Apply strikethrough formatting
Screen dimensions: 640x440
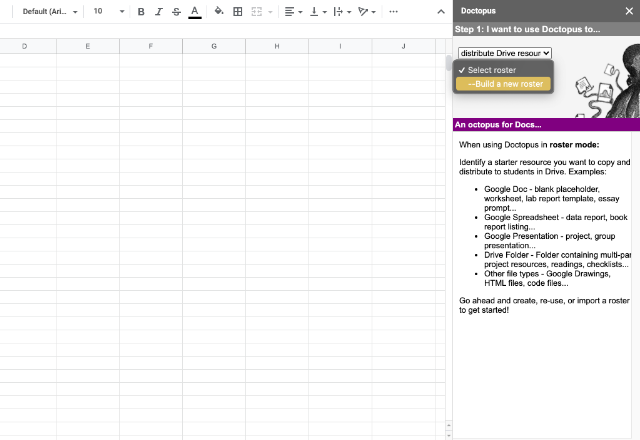tap(176, 12)
